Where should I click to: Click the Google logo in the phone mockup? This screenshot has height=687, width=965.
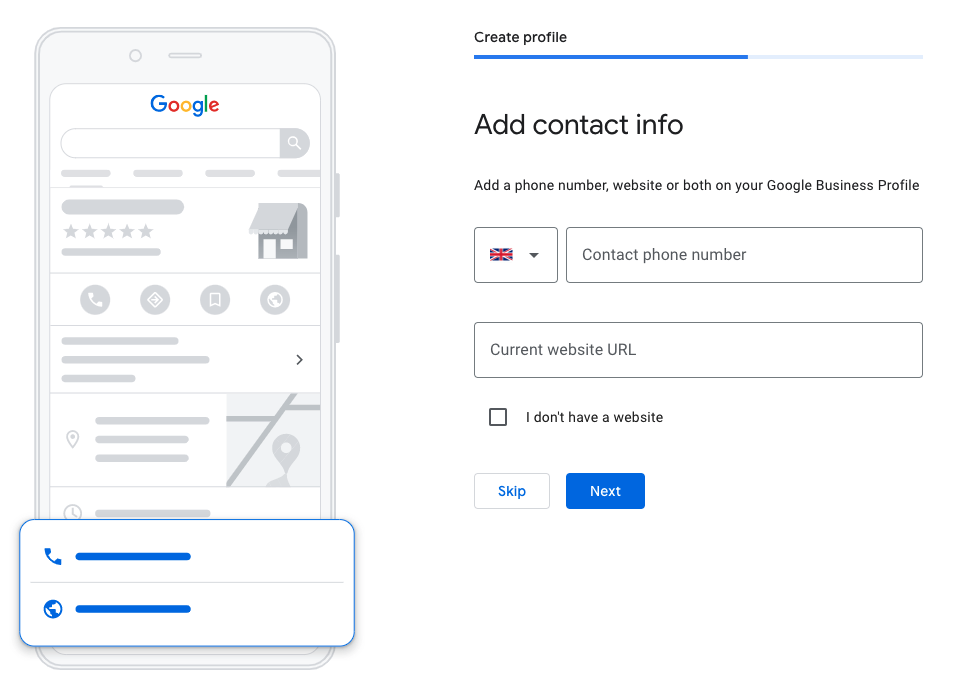click(185, 105)
